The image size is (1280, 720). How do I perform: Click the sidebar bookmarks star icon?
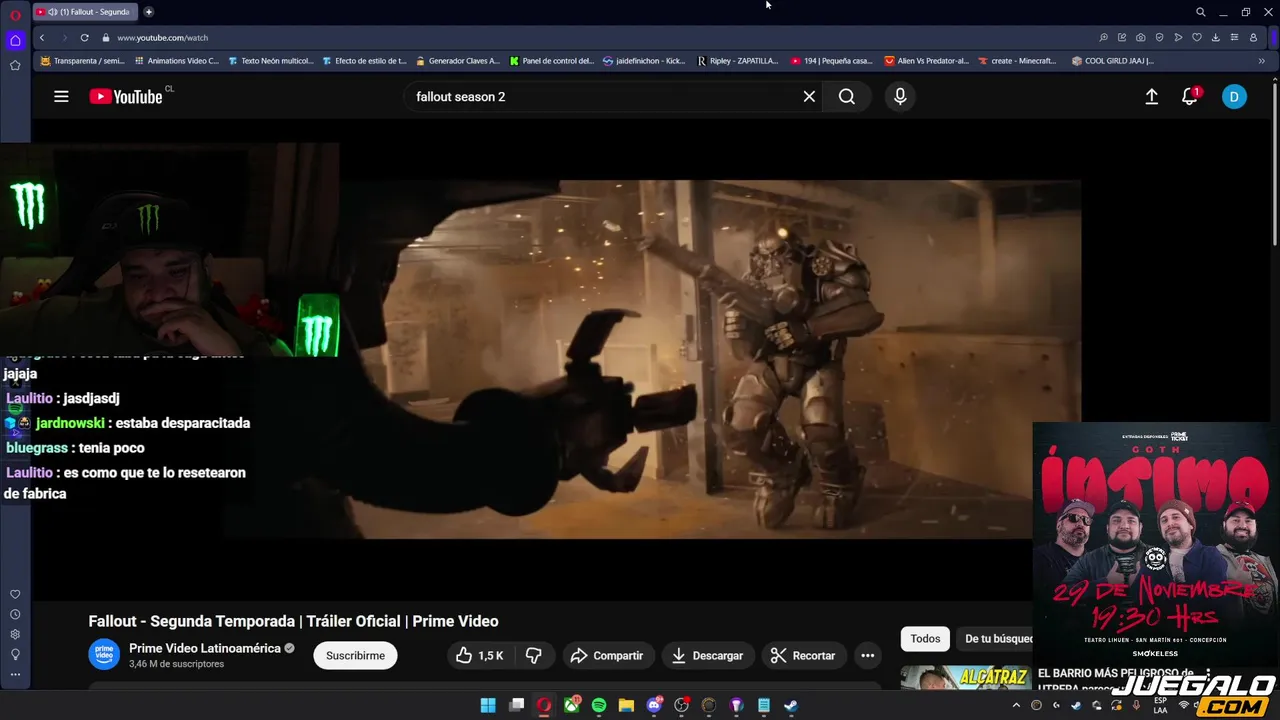(x=15, y=65)
